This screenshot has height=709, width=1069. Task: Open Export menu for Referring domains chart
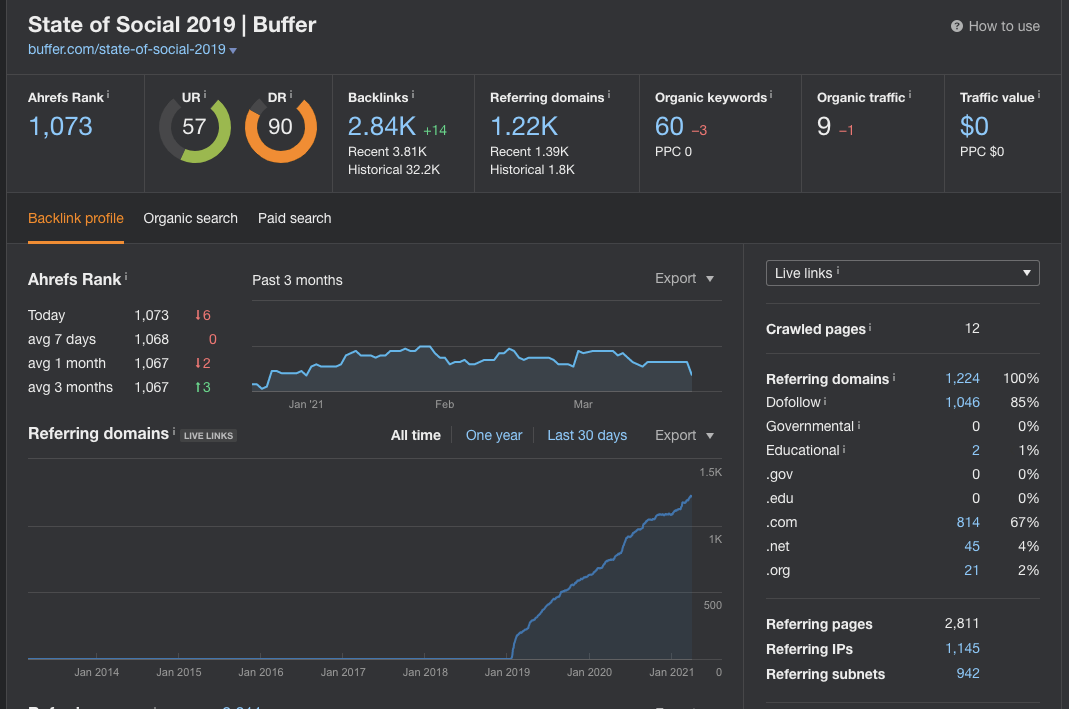[x=684, y=435]
